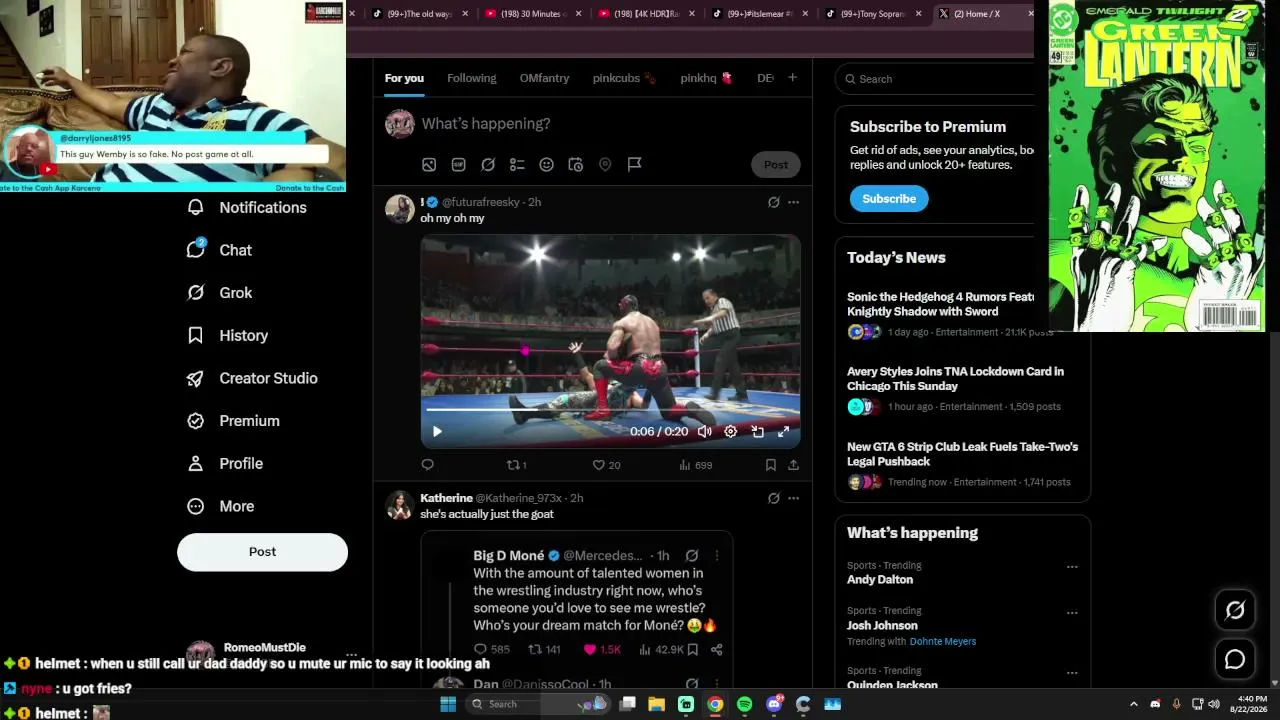This screenshot has height=720, width=1280.
Task: Click the Dohnte Meyers trending link
Action: 943,642
